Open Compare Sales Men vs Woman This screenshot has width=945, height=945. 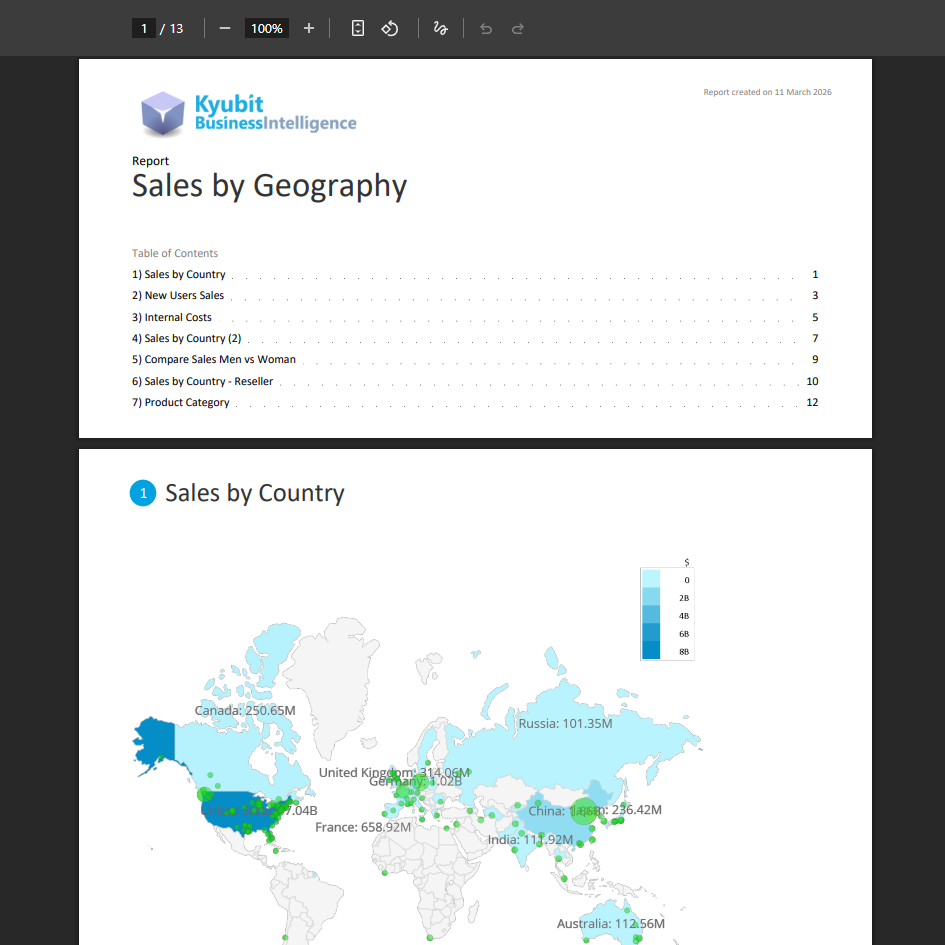[220, 360]
